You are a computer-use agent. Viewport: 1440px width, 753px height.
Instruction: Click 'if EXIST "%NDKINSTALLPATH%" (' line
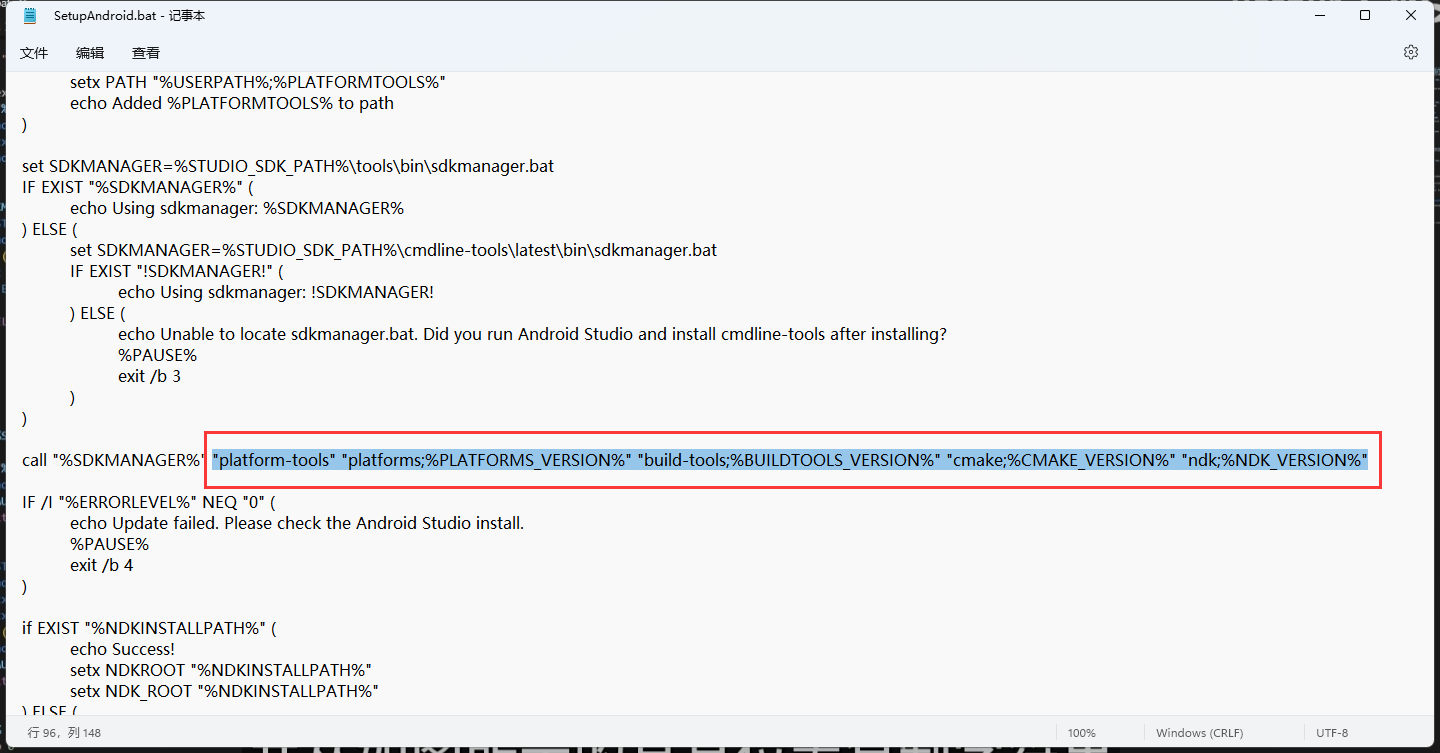(x=149, y=628)
